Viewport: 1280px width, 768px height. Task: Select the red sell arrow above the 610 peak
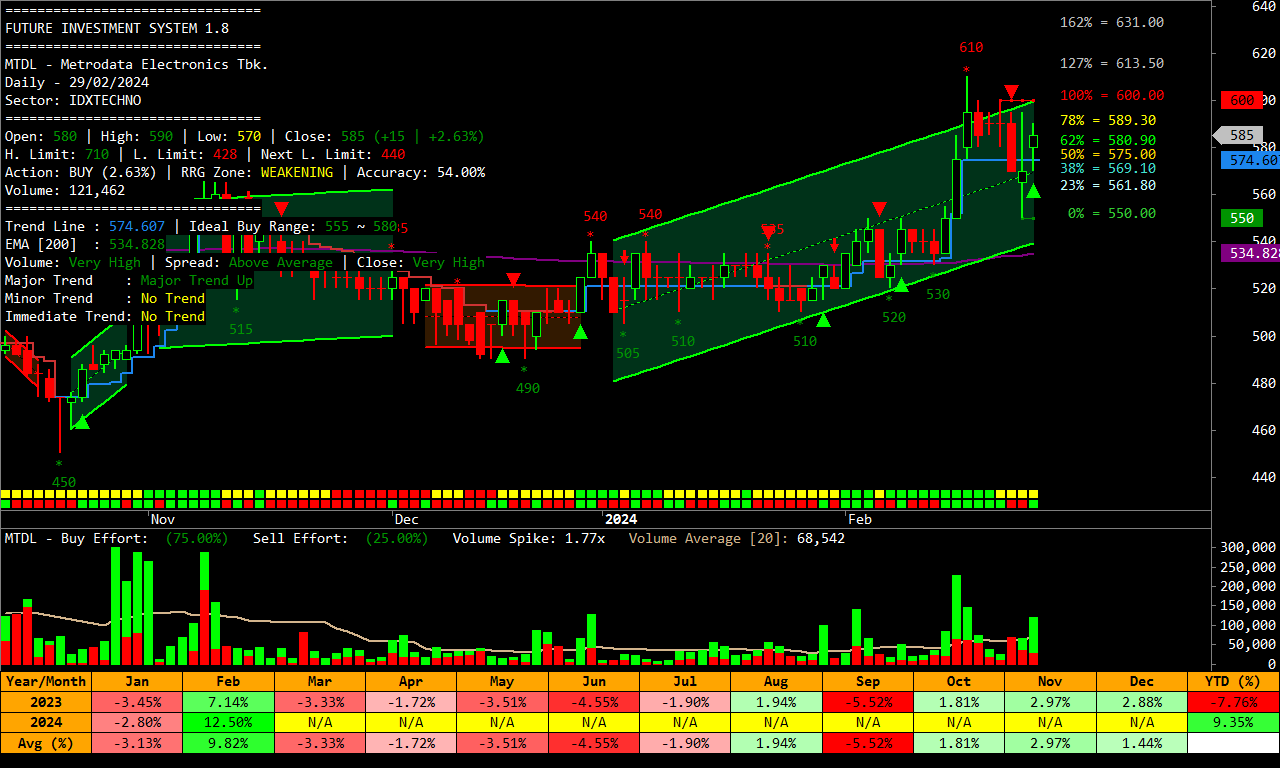(x=1012, y=90)
